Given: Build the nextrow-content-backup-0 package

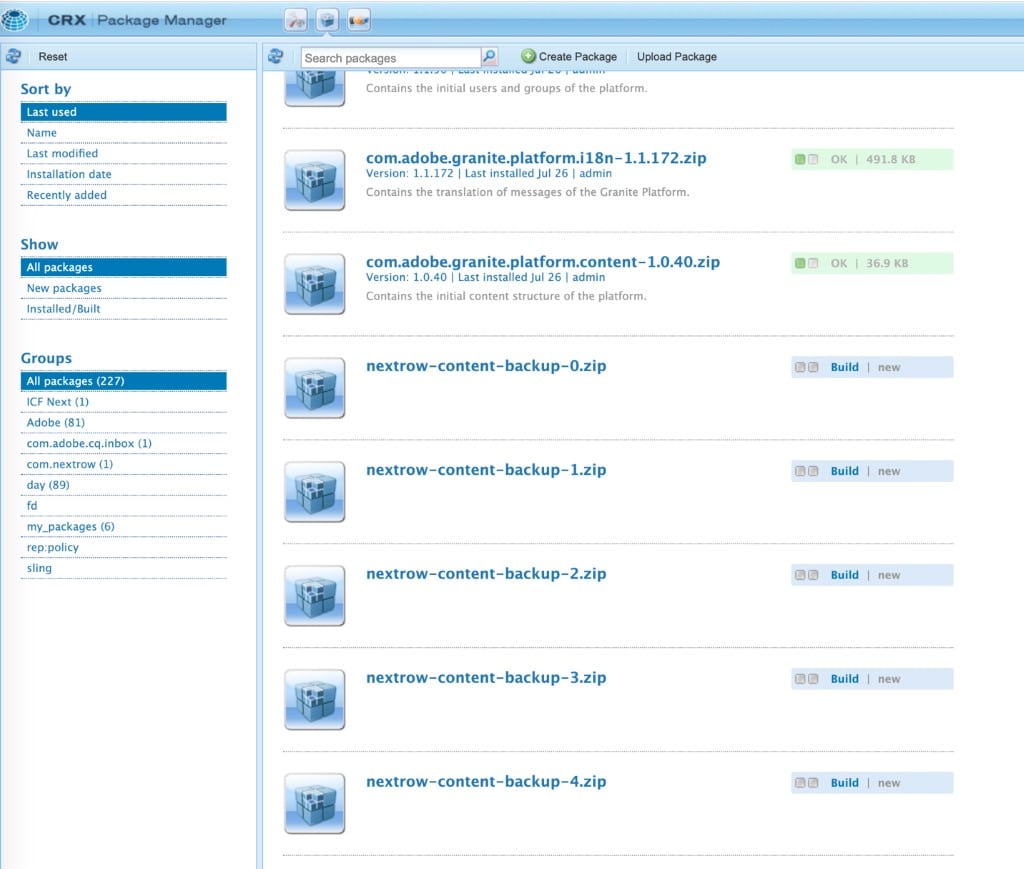Looking at the screenshot, I should [x=844, y=367].
